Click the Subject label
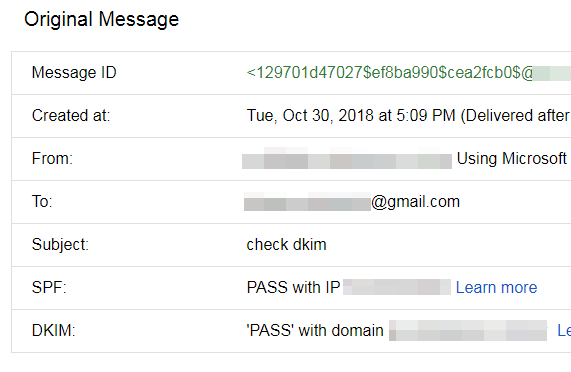This screenshot has height=372, width=571. tap(60, 244)
